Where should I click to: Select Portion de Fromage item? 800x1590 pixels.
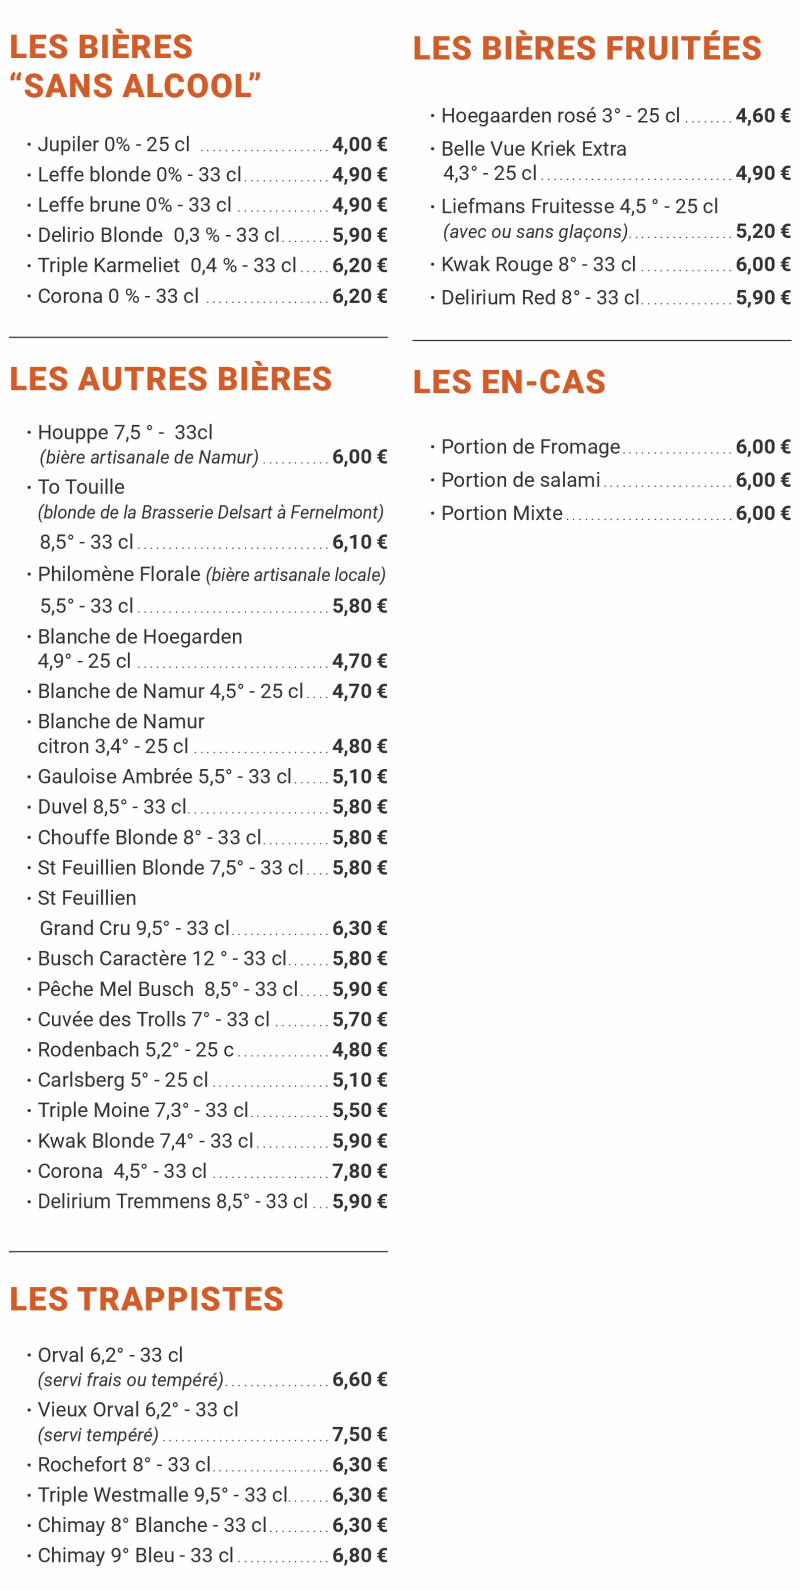click(610, 447)
